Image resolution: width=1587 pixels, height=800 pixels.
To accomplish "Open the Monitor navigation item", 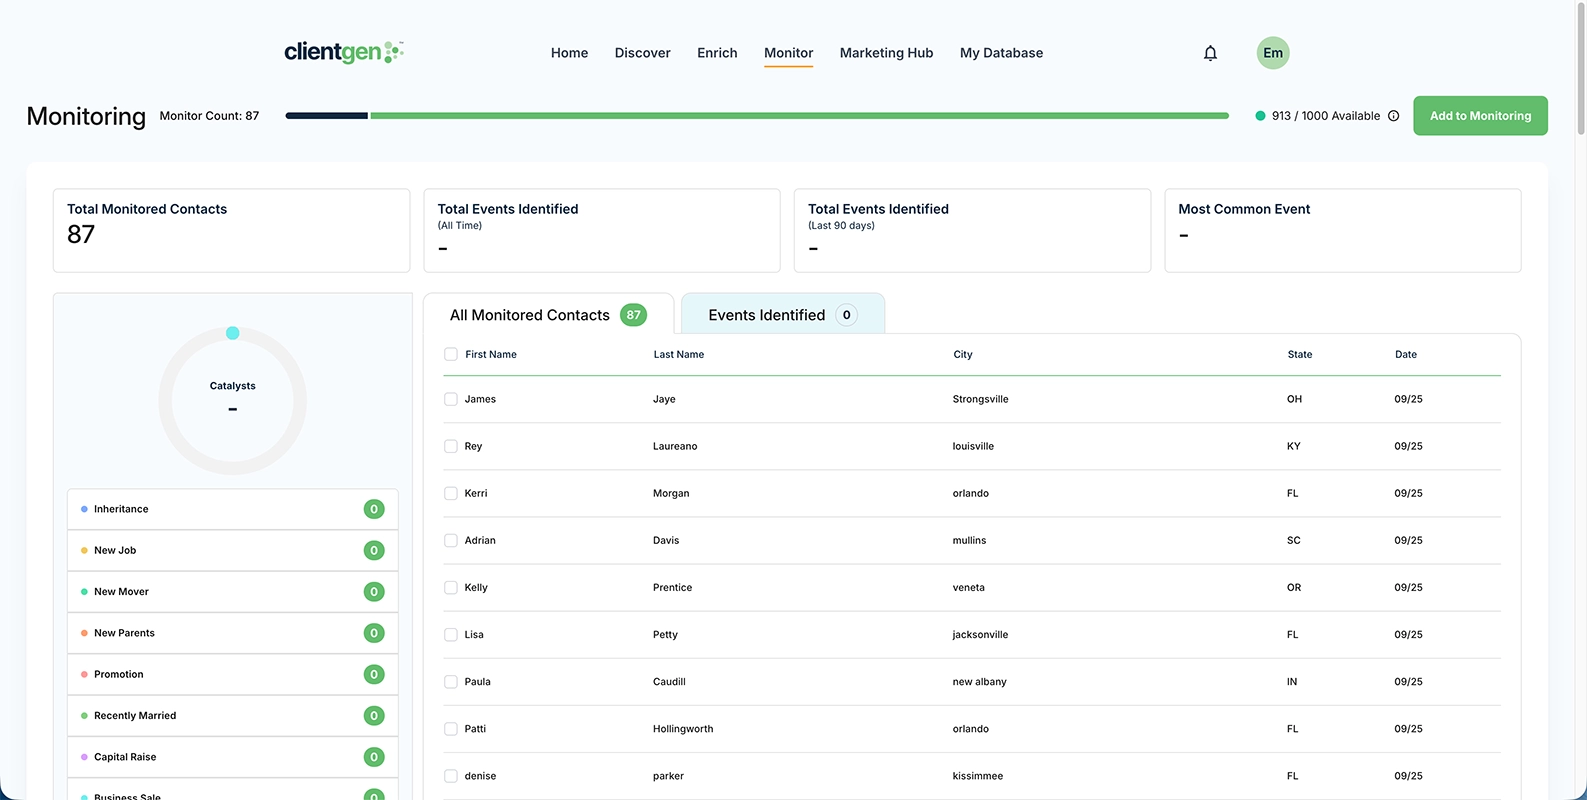I will tap(788, 53).
